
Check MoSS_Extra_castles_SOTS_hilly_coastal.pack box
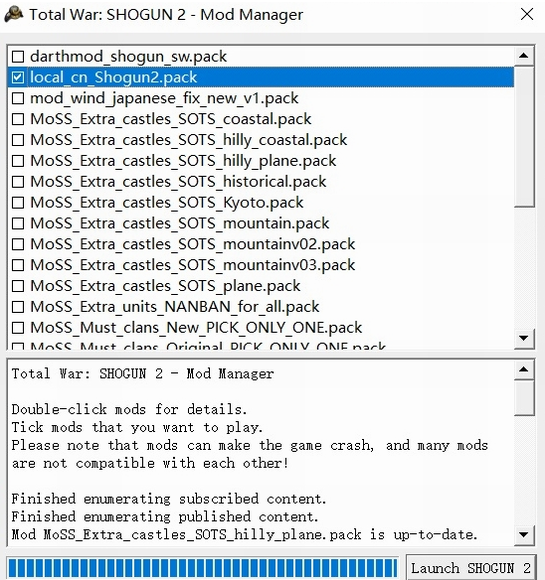pyautogui.click(x=18, y=140)
